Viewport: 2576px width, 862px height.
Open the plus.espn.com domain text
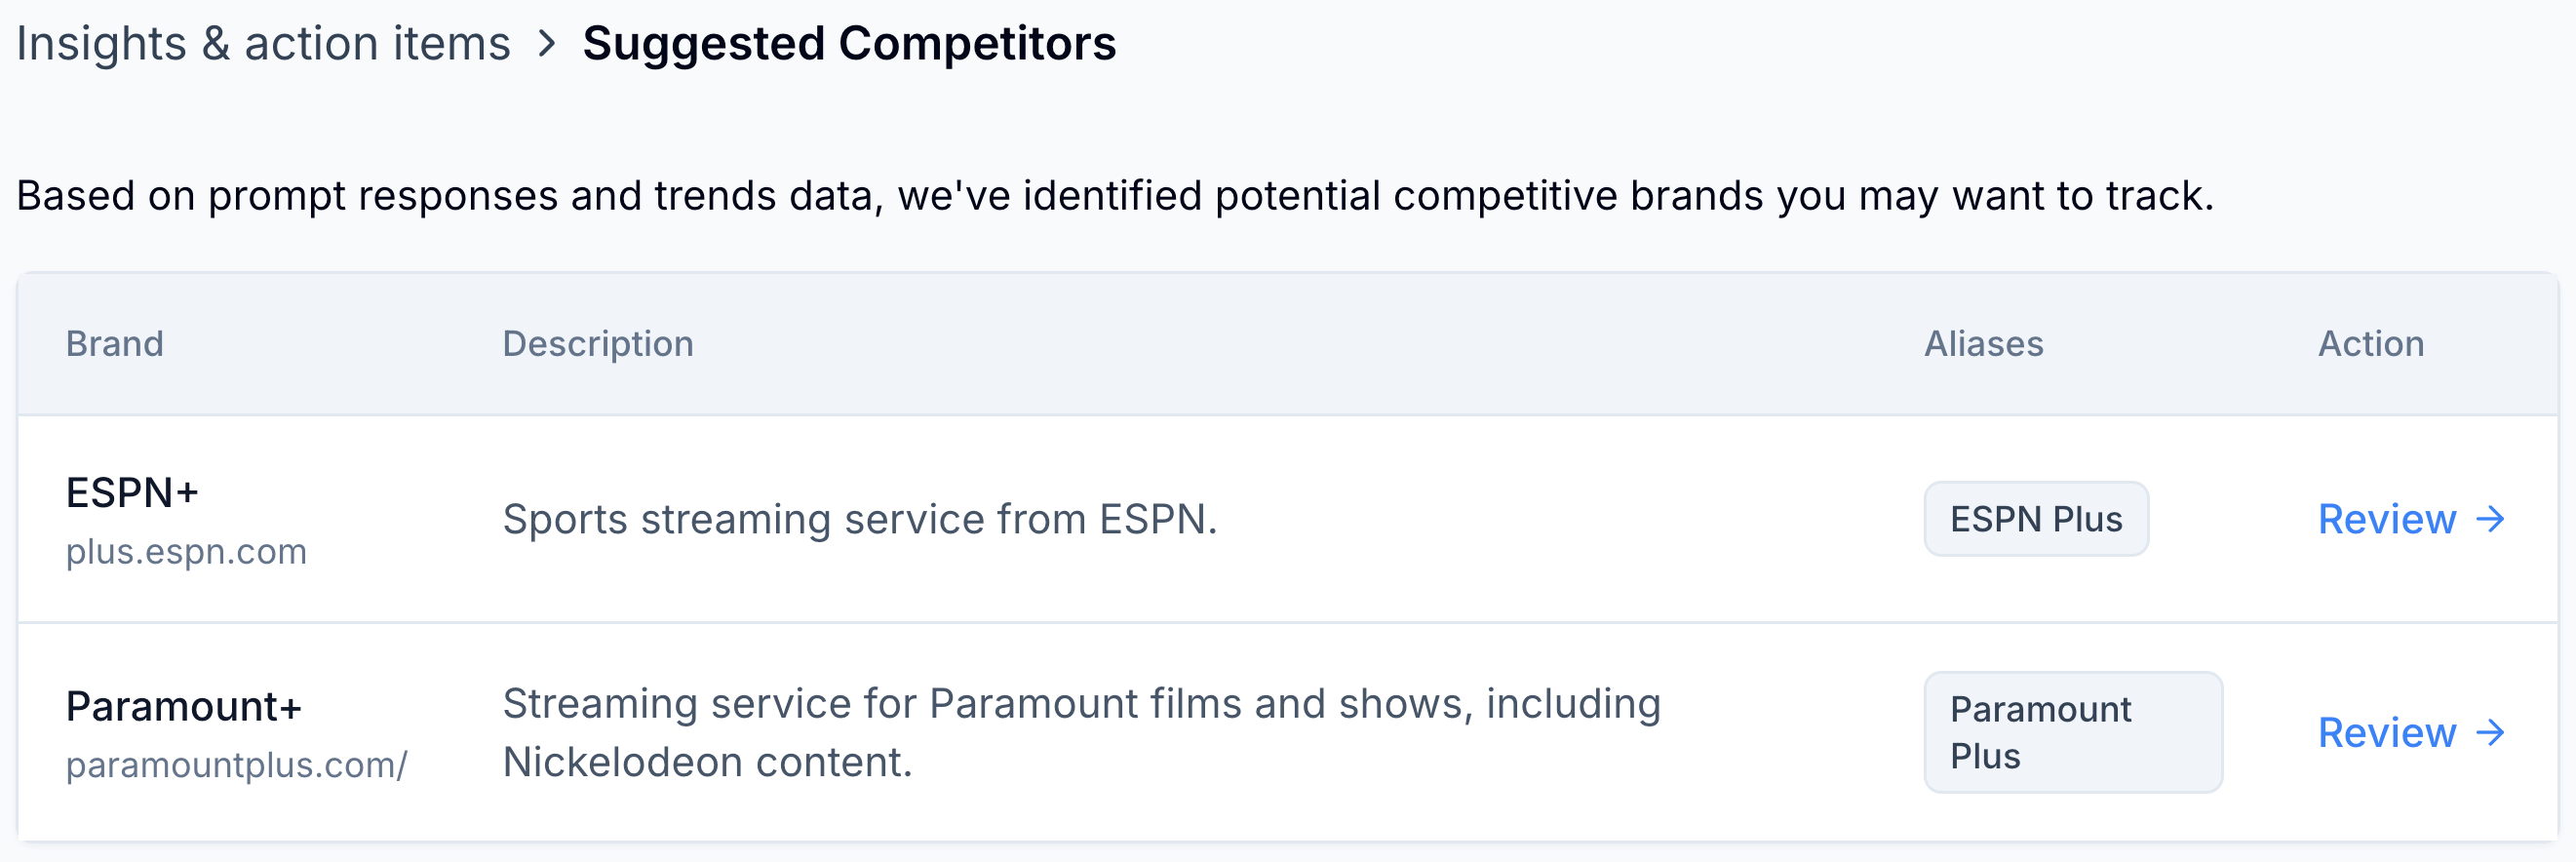click(186, 552)
